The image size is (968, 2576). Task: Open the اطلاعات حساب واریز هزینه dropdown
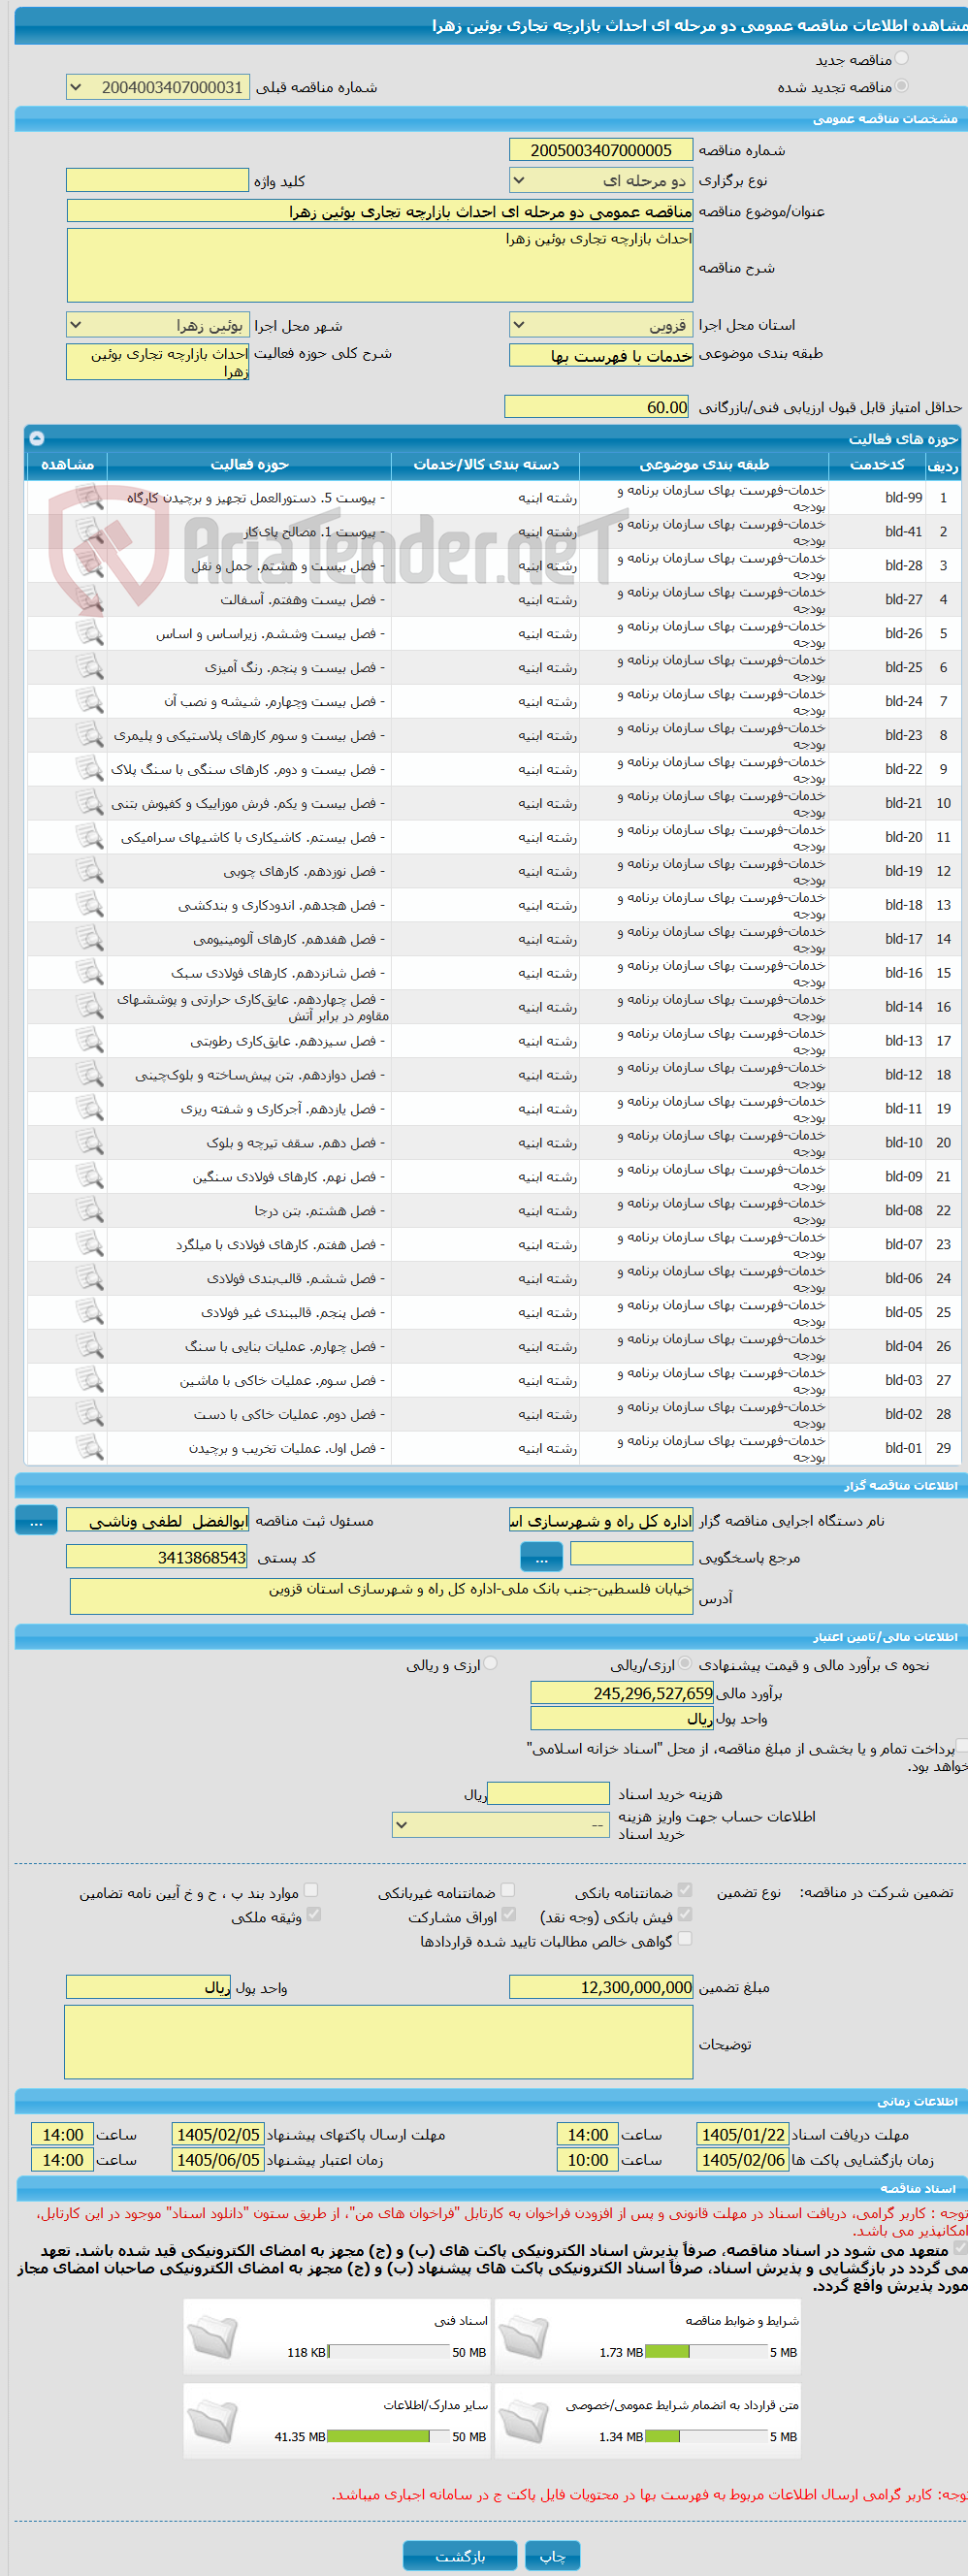(501, 1824)
